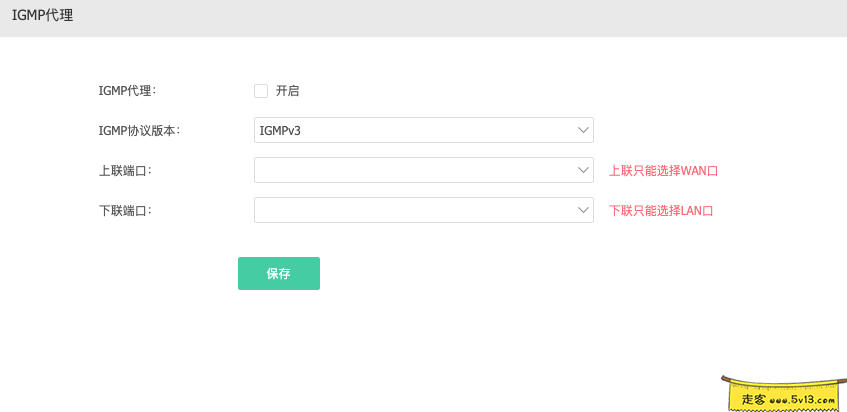Open the 下联端口 dropdown field
Image resolution: width=847 pixels, height=412 pixels.
pyautogui.click(x=423, y=210)
